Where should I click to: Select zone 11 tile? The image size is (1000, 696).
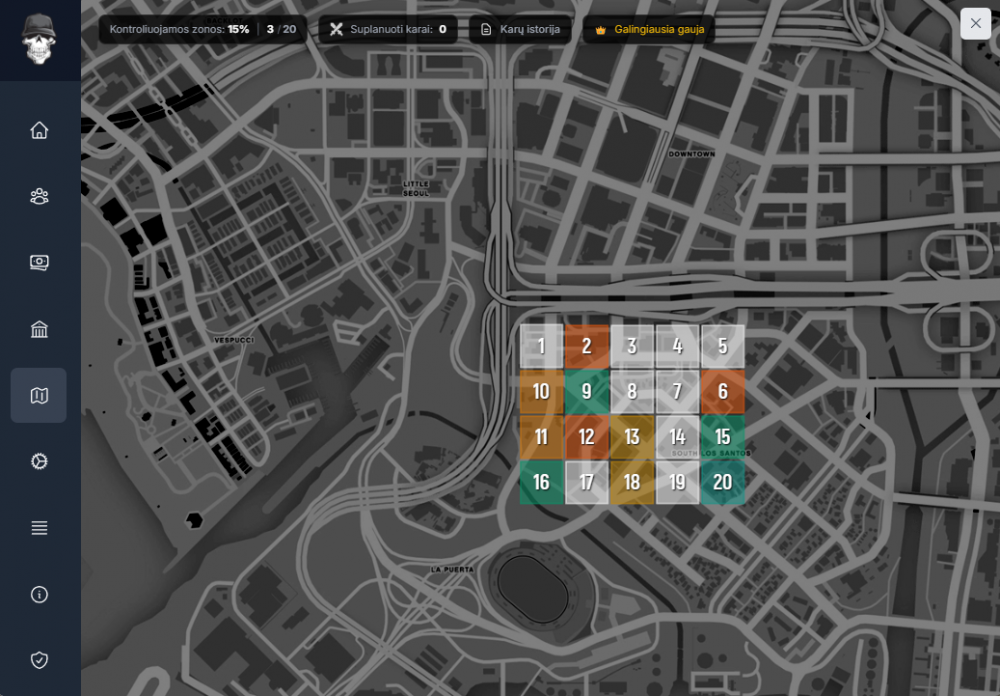[x=541, y=436]
